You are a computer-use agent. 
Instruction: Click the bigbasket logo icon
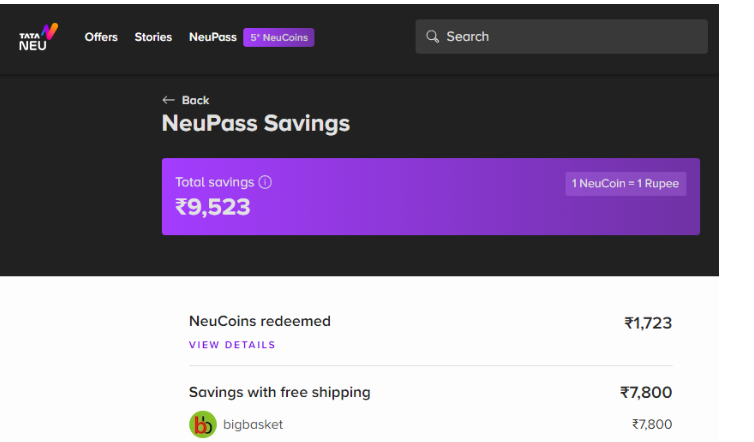tap(202, 424)
